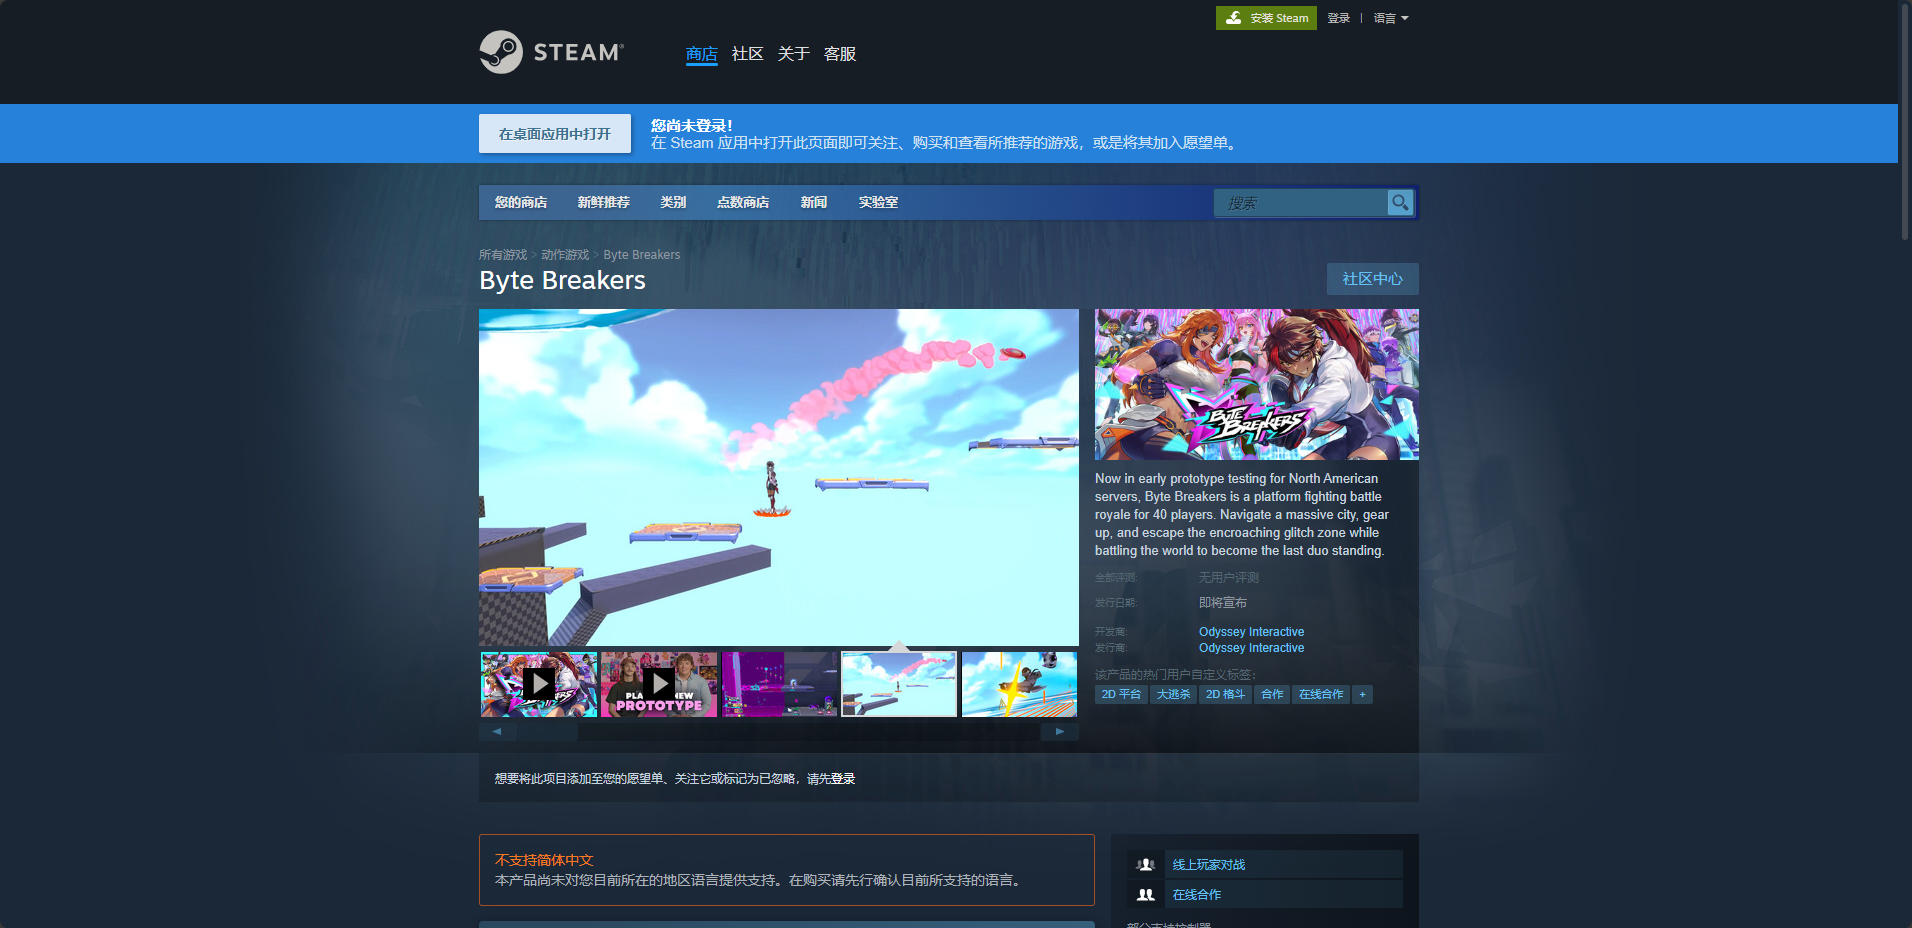Select the purple level screenshot thumbnail
This screenshot has height=928, width=1912.
click(x=779, y=684)
